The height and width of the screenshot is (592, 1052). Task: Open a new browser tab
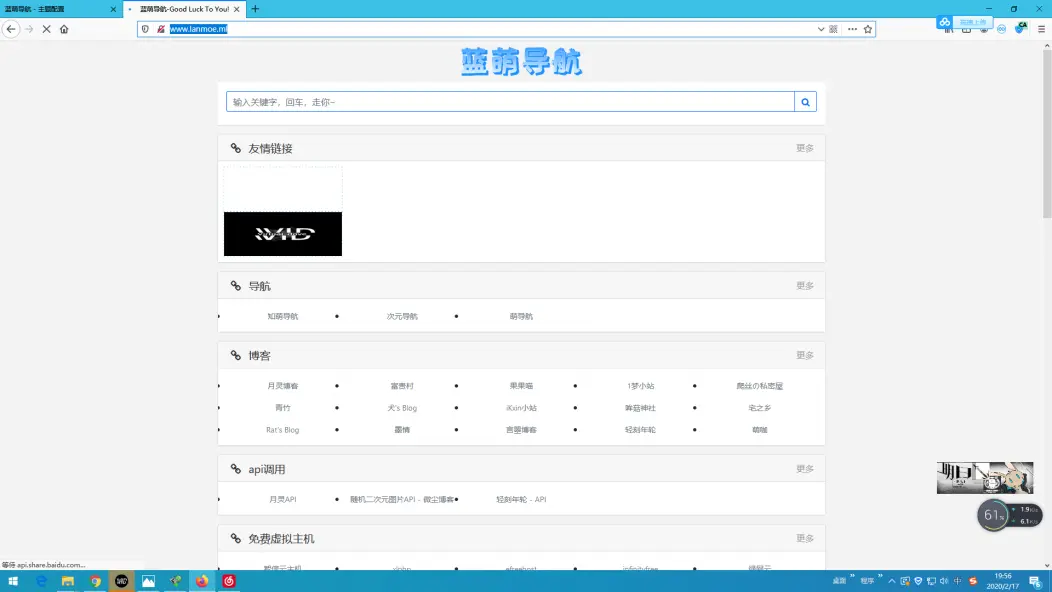pos(255,9)
